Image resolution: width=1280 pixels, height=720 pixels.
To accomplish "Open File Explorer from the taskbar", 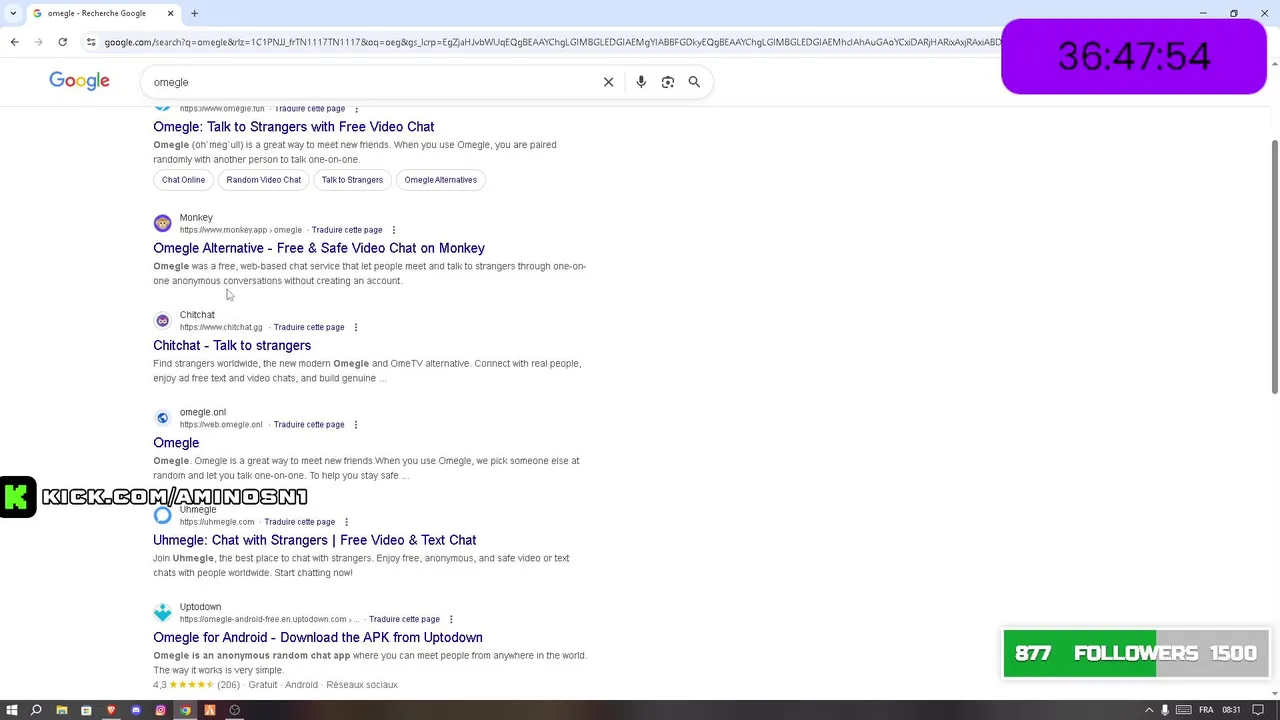I will click(x=61, y=710).
